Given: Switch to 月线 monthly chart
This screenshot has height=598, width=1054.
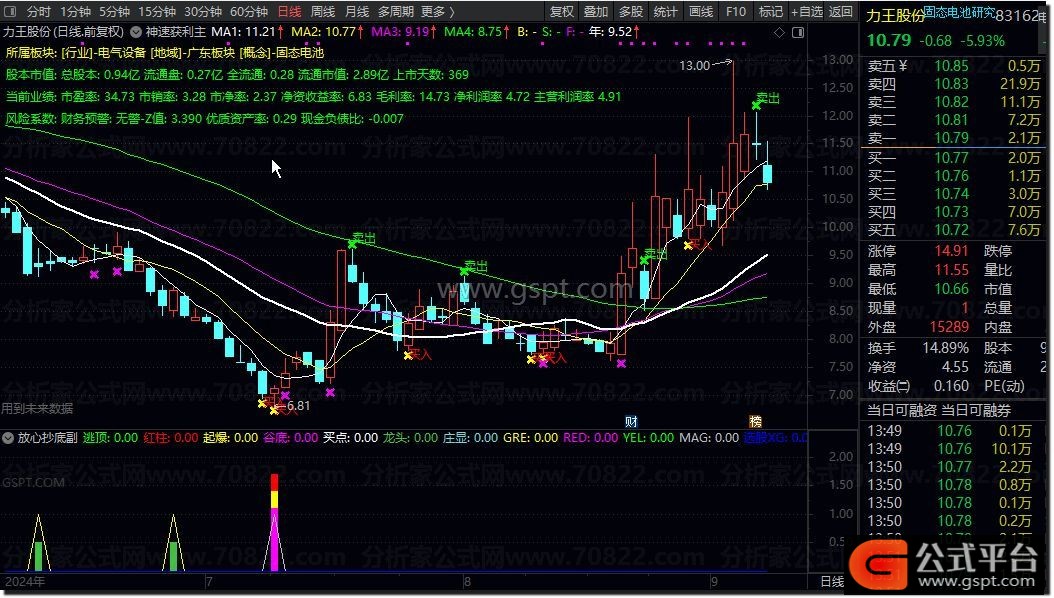Looking at the screenshot, I should [x=356, y=11].
